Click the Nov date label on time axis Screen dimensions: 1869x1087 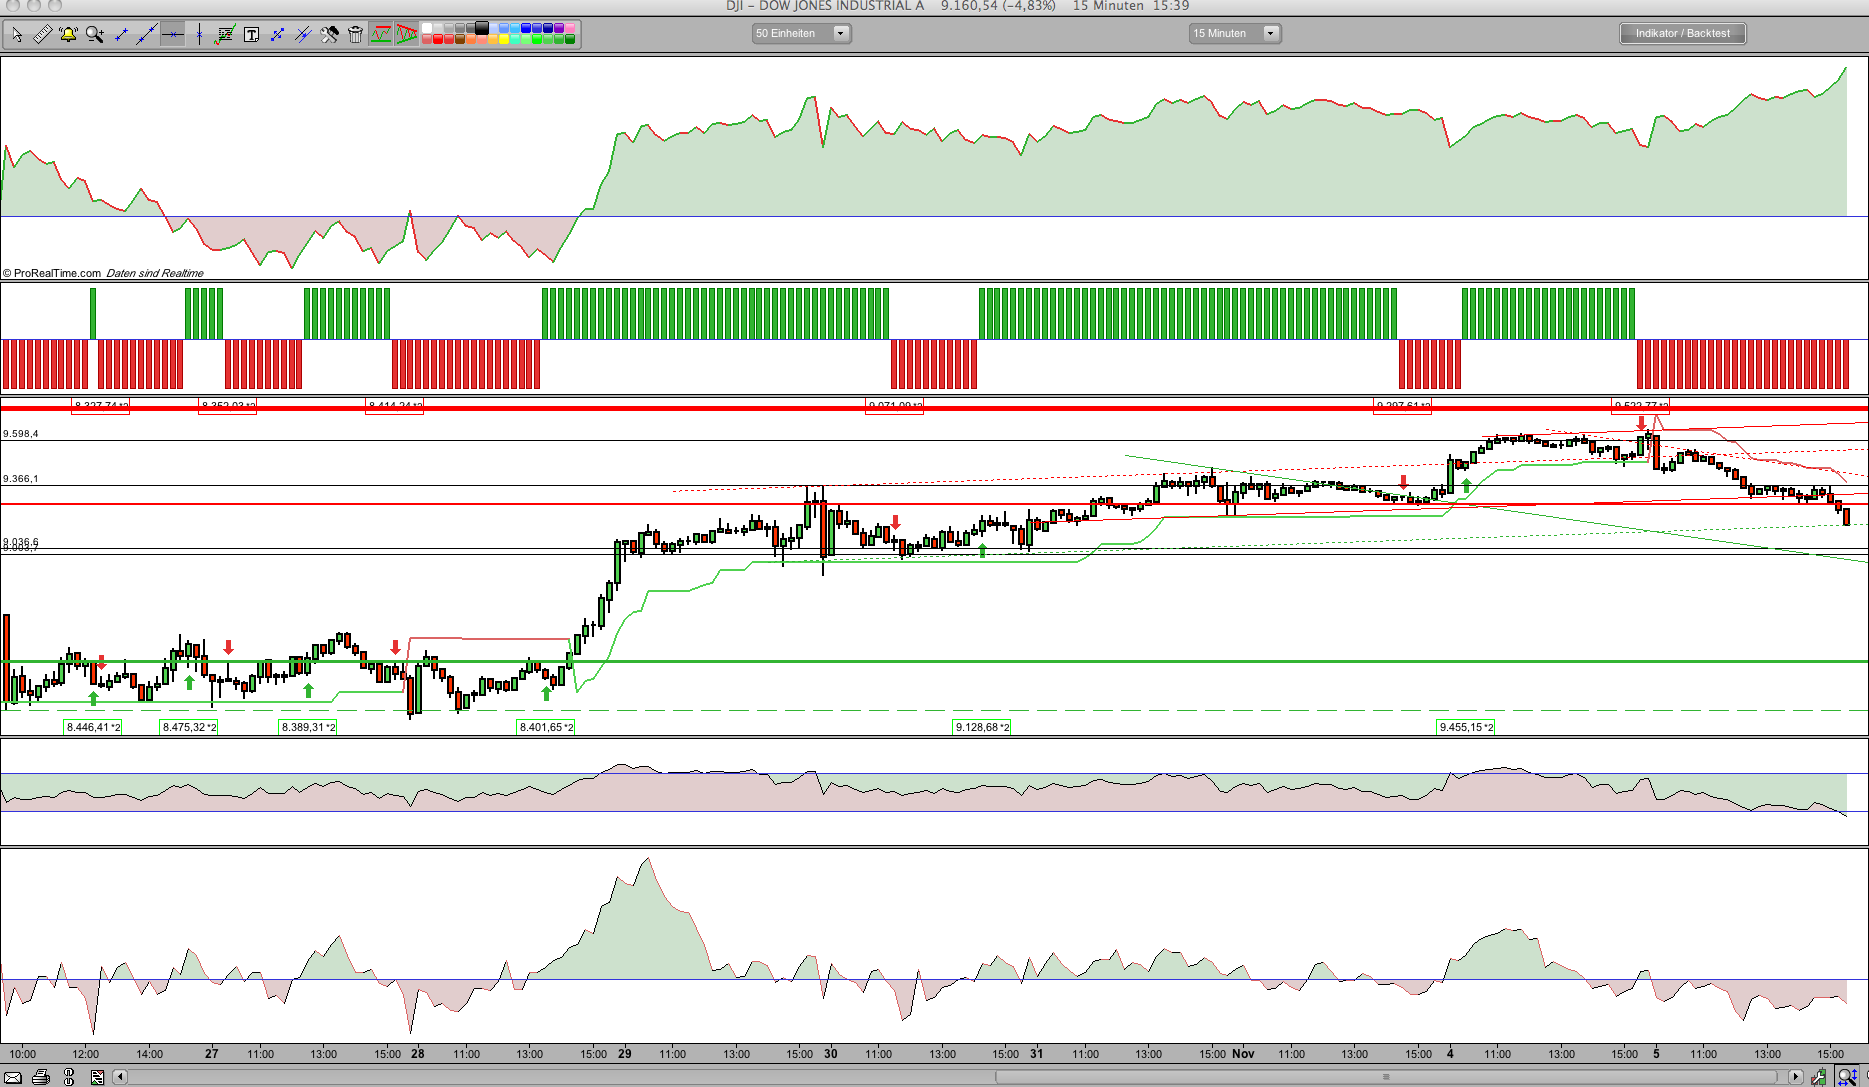tap(1243, 1053)
